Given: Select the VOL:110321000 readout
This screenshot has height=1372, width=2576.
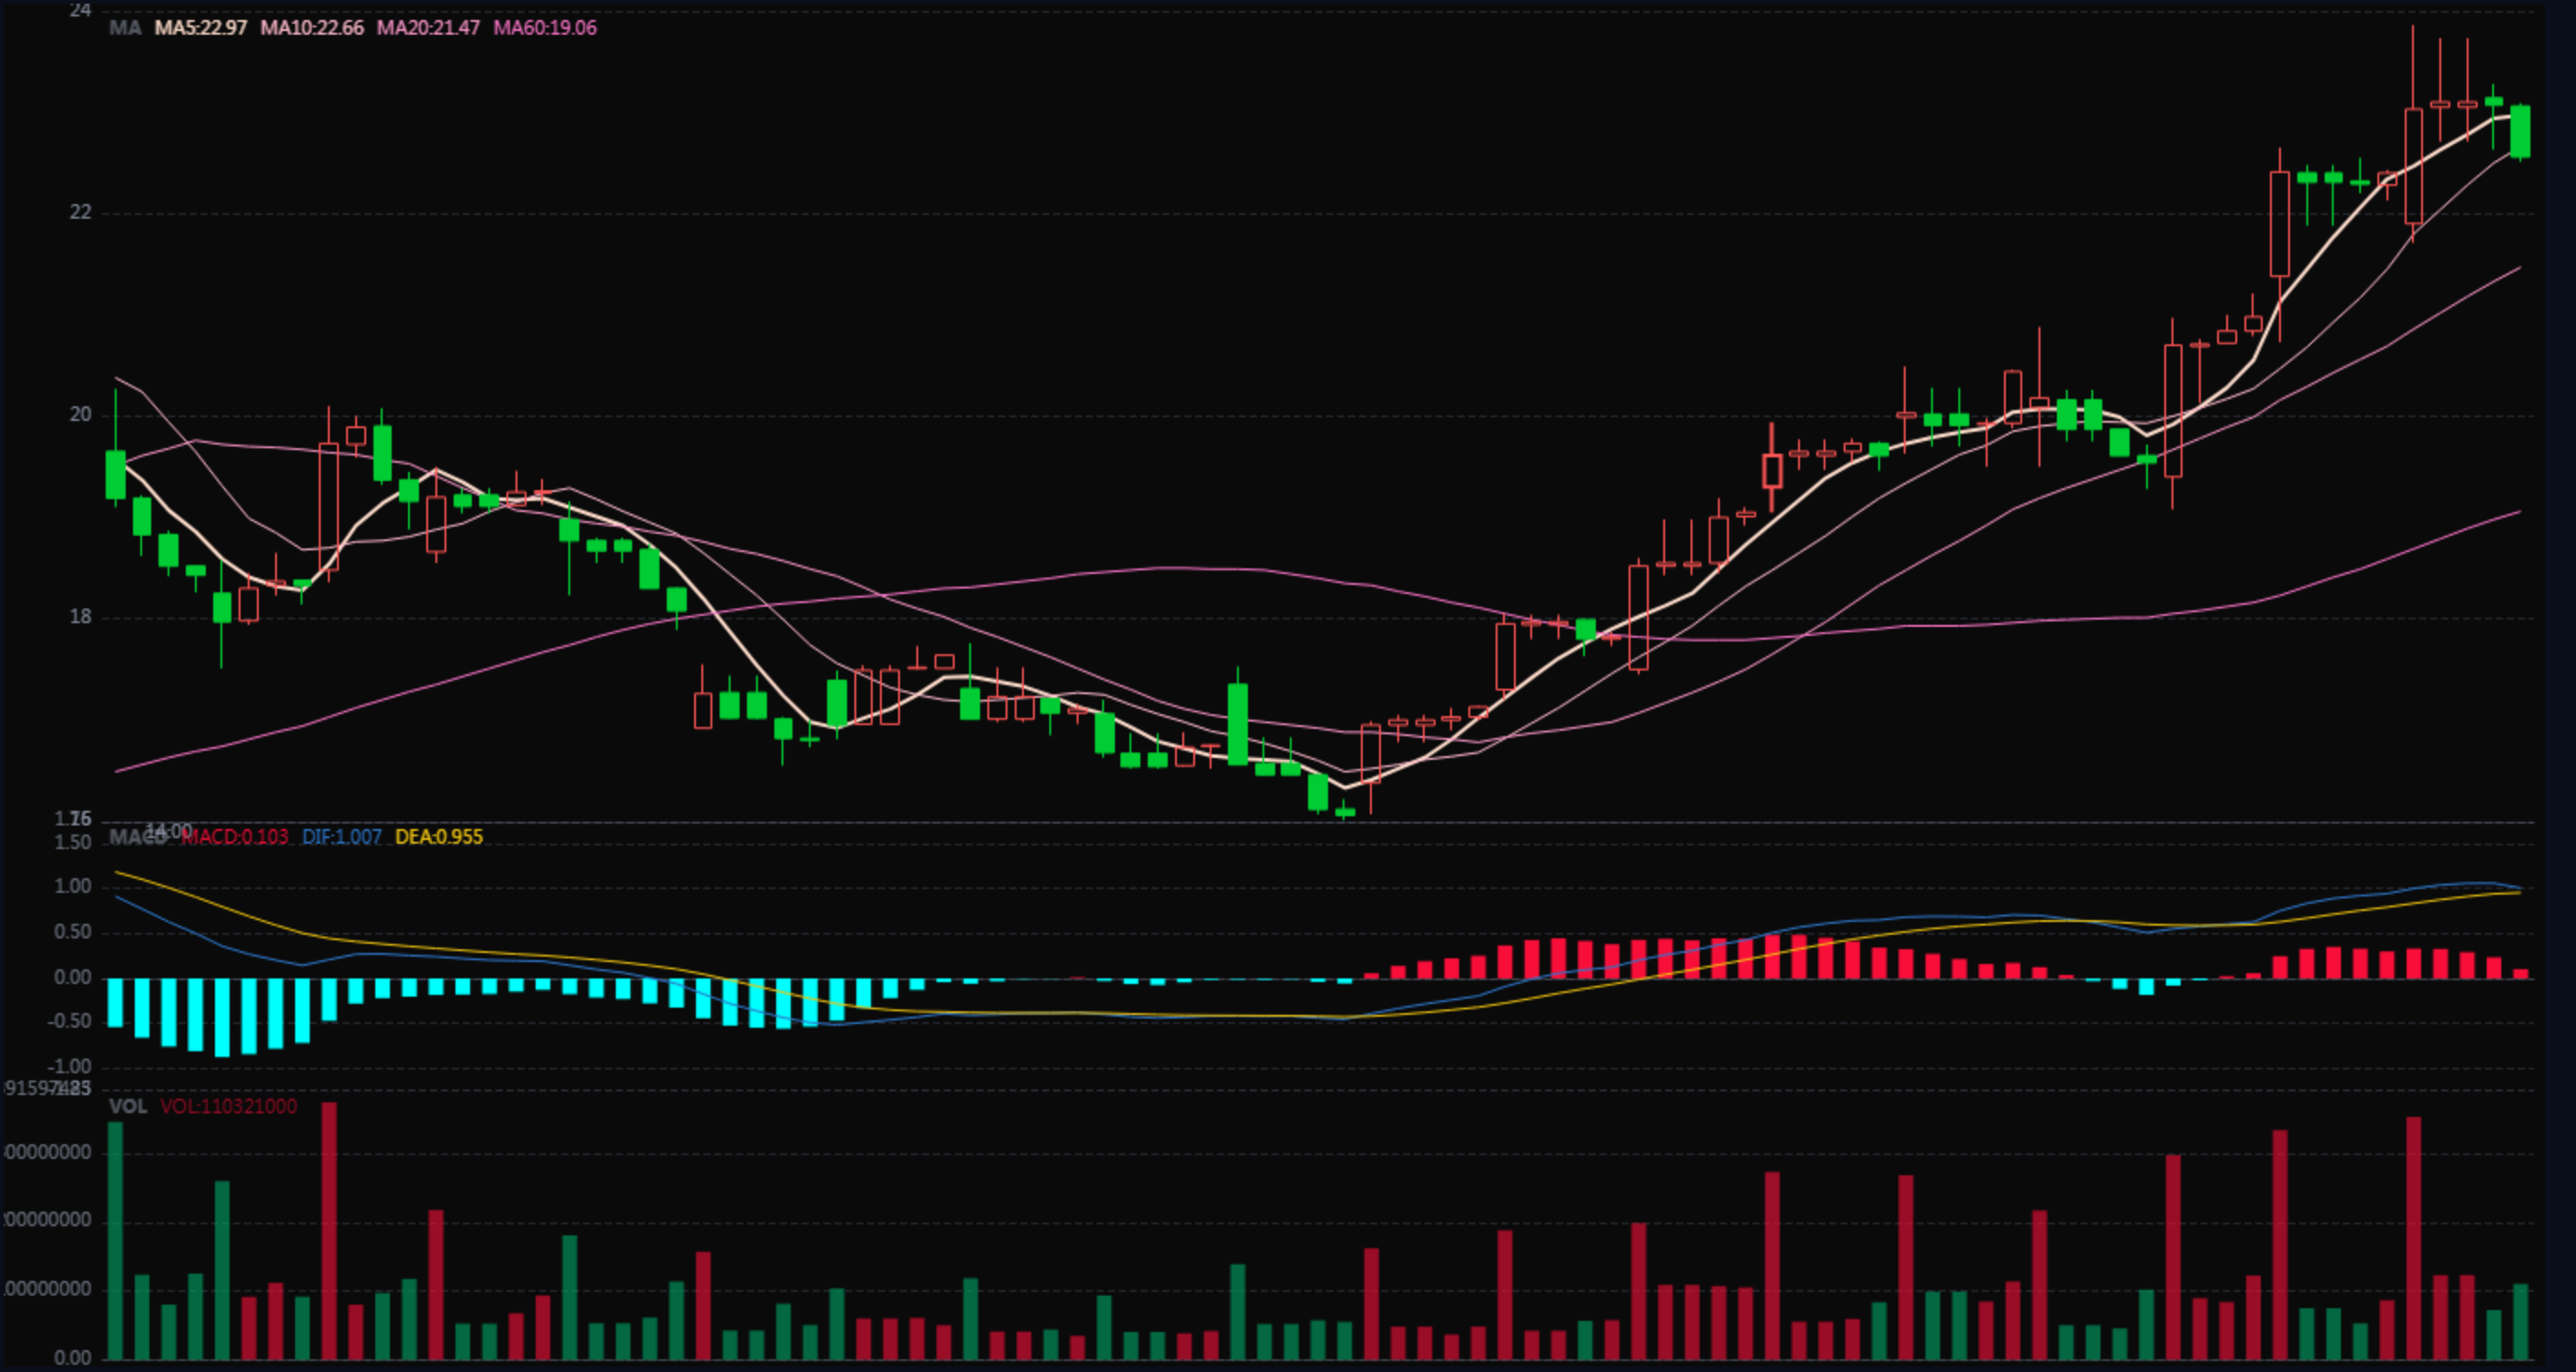Looking at the screenshot, I should coord(229,1107).
